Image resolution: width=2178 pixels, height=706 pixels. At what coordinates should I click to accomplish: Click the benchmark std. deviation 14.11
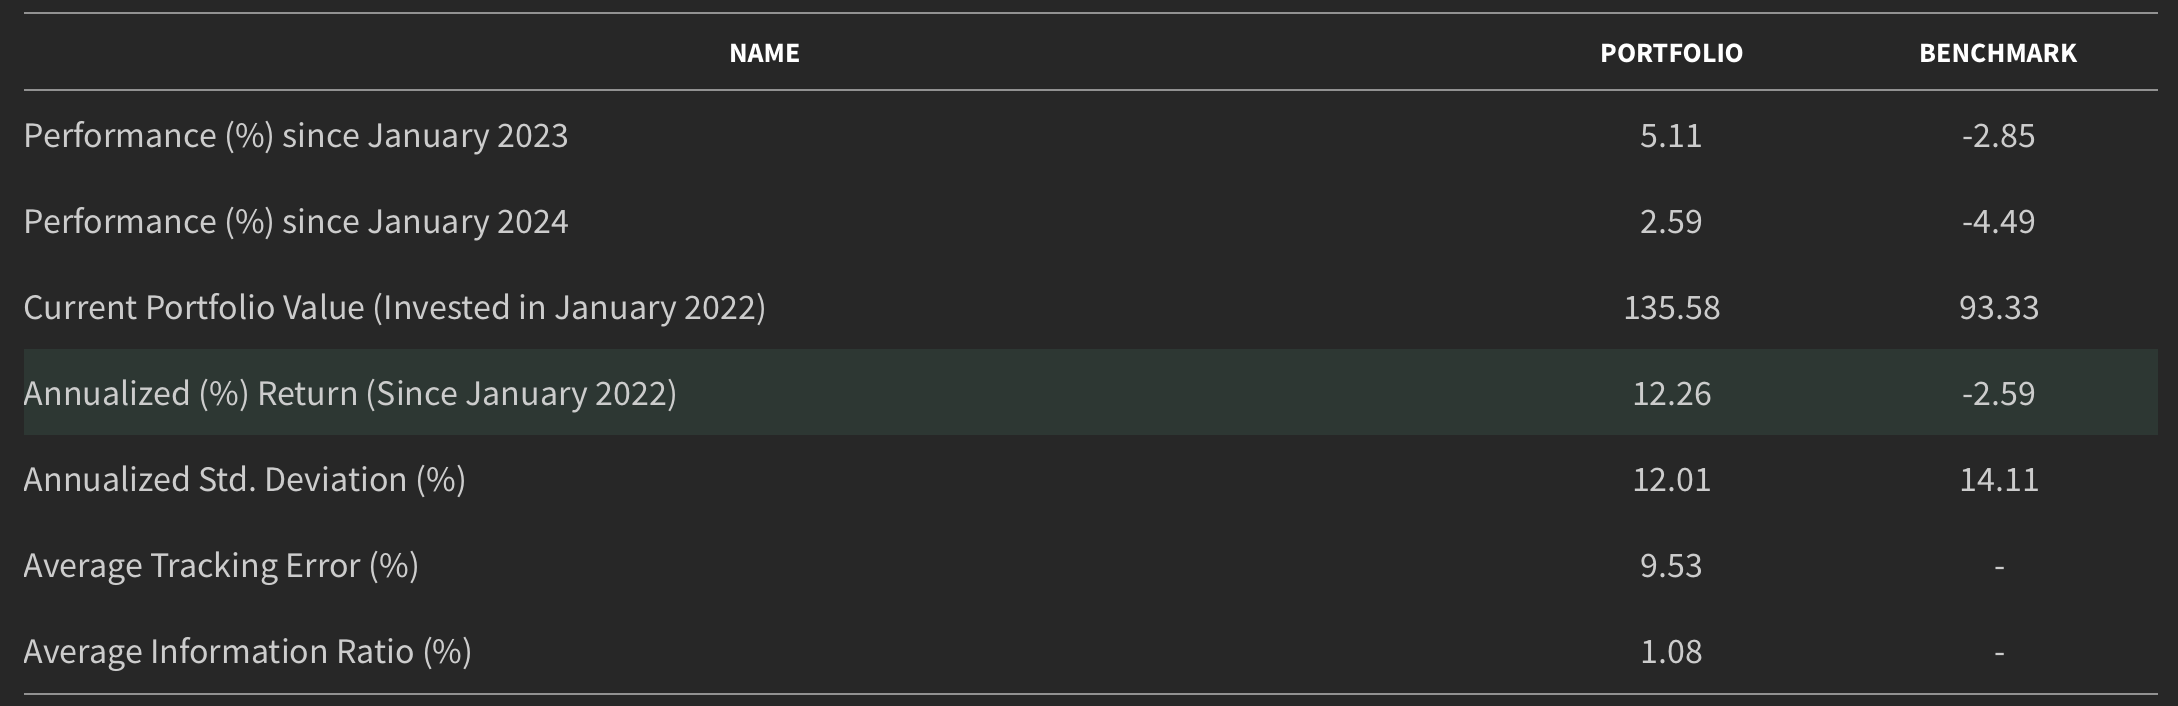[x=1998, y=480]
